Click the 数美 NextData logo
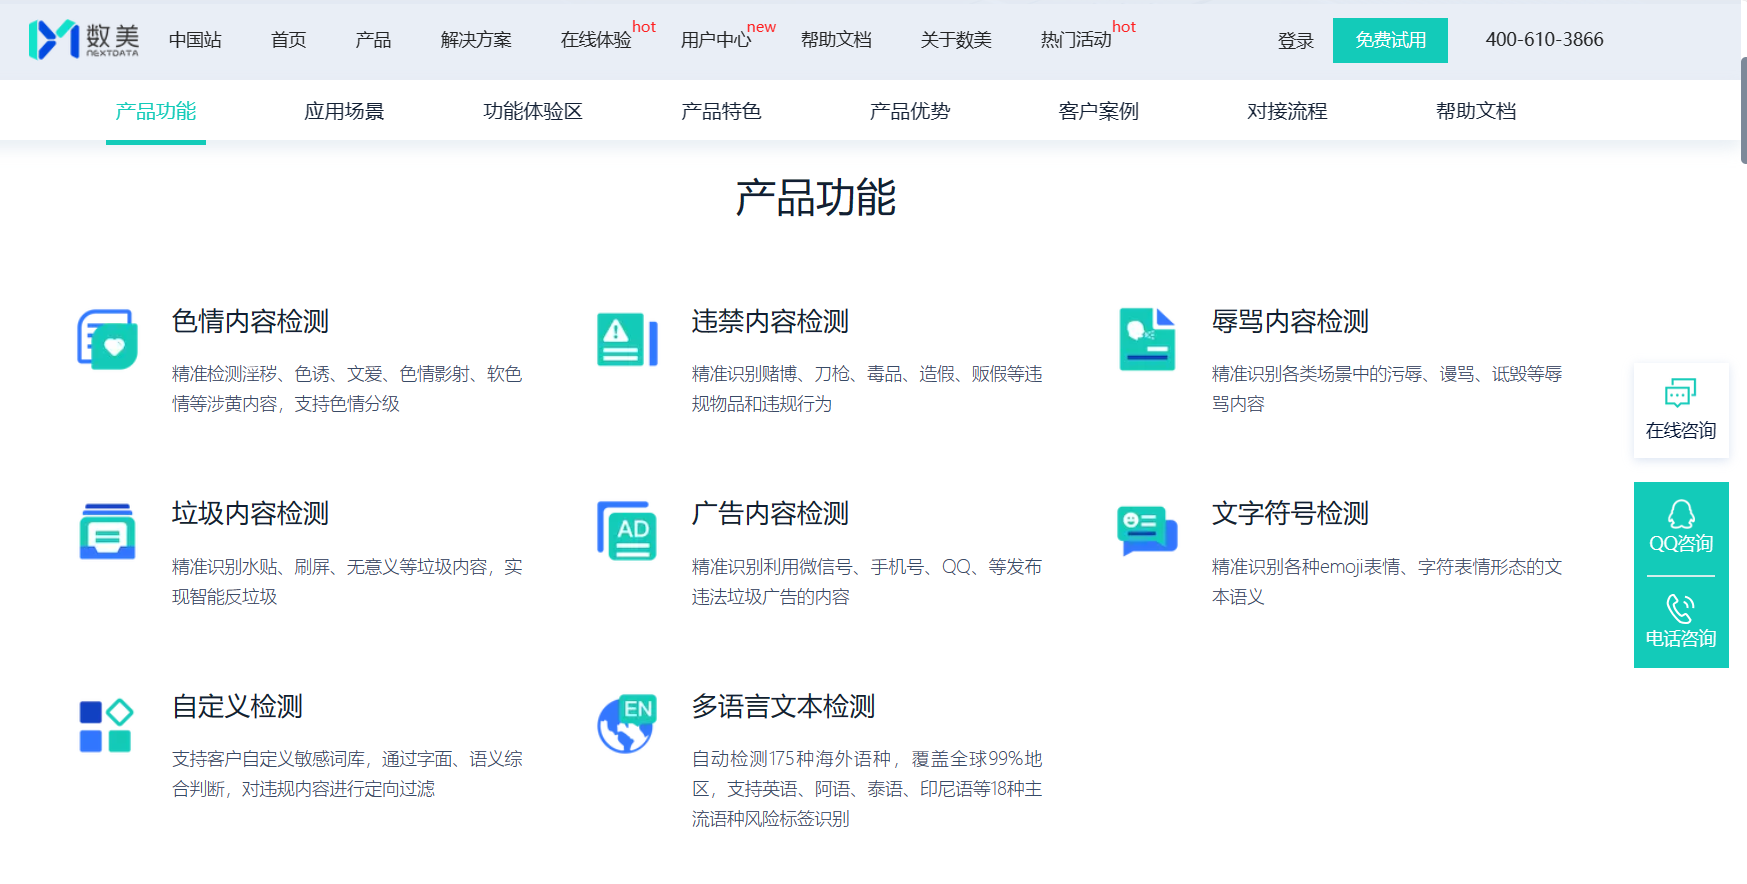The image size is (1747, 884). click(x=84, y=40)
